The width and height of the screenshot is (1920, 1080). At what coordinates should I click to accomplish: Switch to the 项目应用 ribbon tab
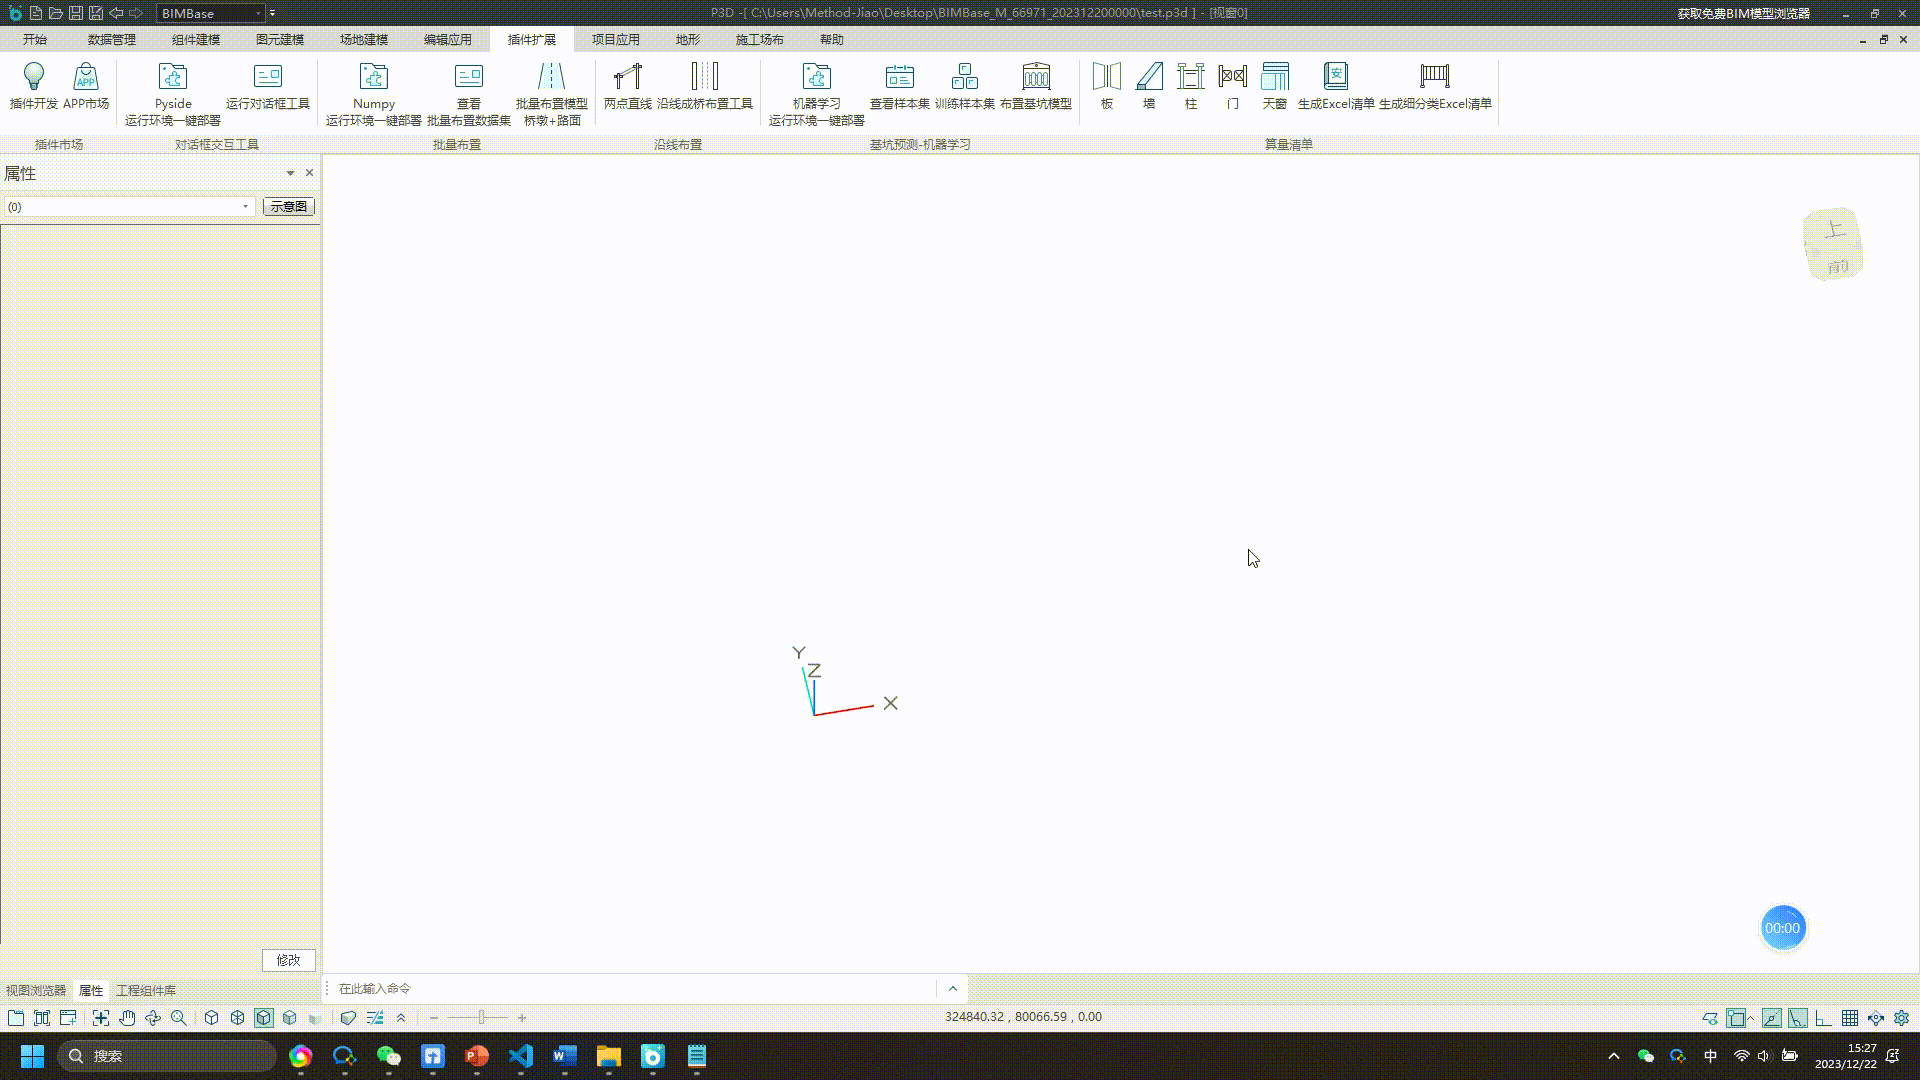[615, 40]
